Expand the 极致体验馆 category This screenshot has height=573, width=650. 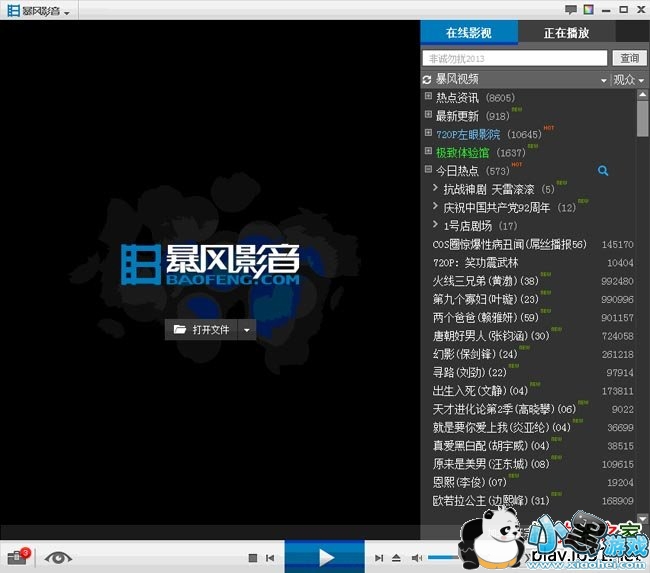tap(428, 151)
